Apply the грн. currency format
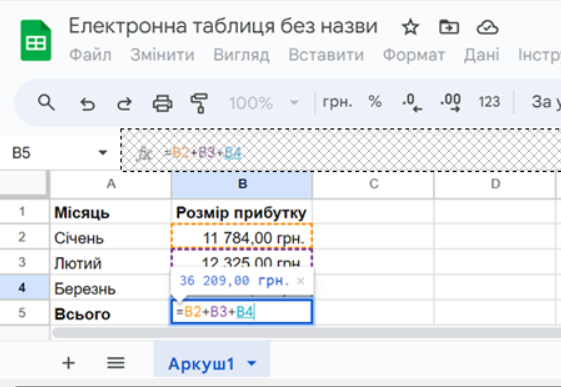This screenshot has height=387, width=561. pyautogui.click(x=337, y=102)
